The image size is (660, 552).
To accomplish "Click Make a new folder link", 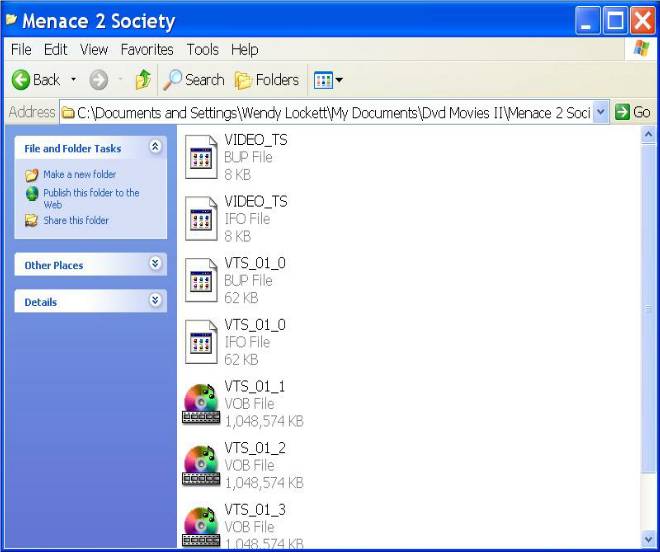I will (x=80, y=174).
